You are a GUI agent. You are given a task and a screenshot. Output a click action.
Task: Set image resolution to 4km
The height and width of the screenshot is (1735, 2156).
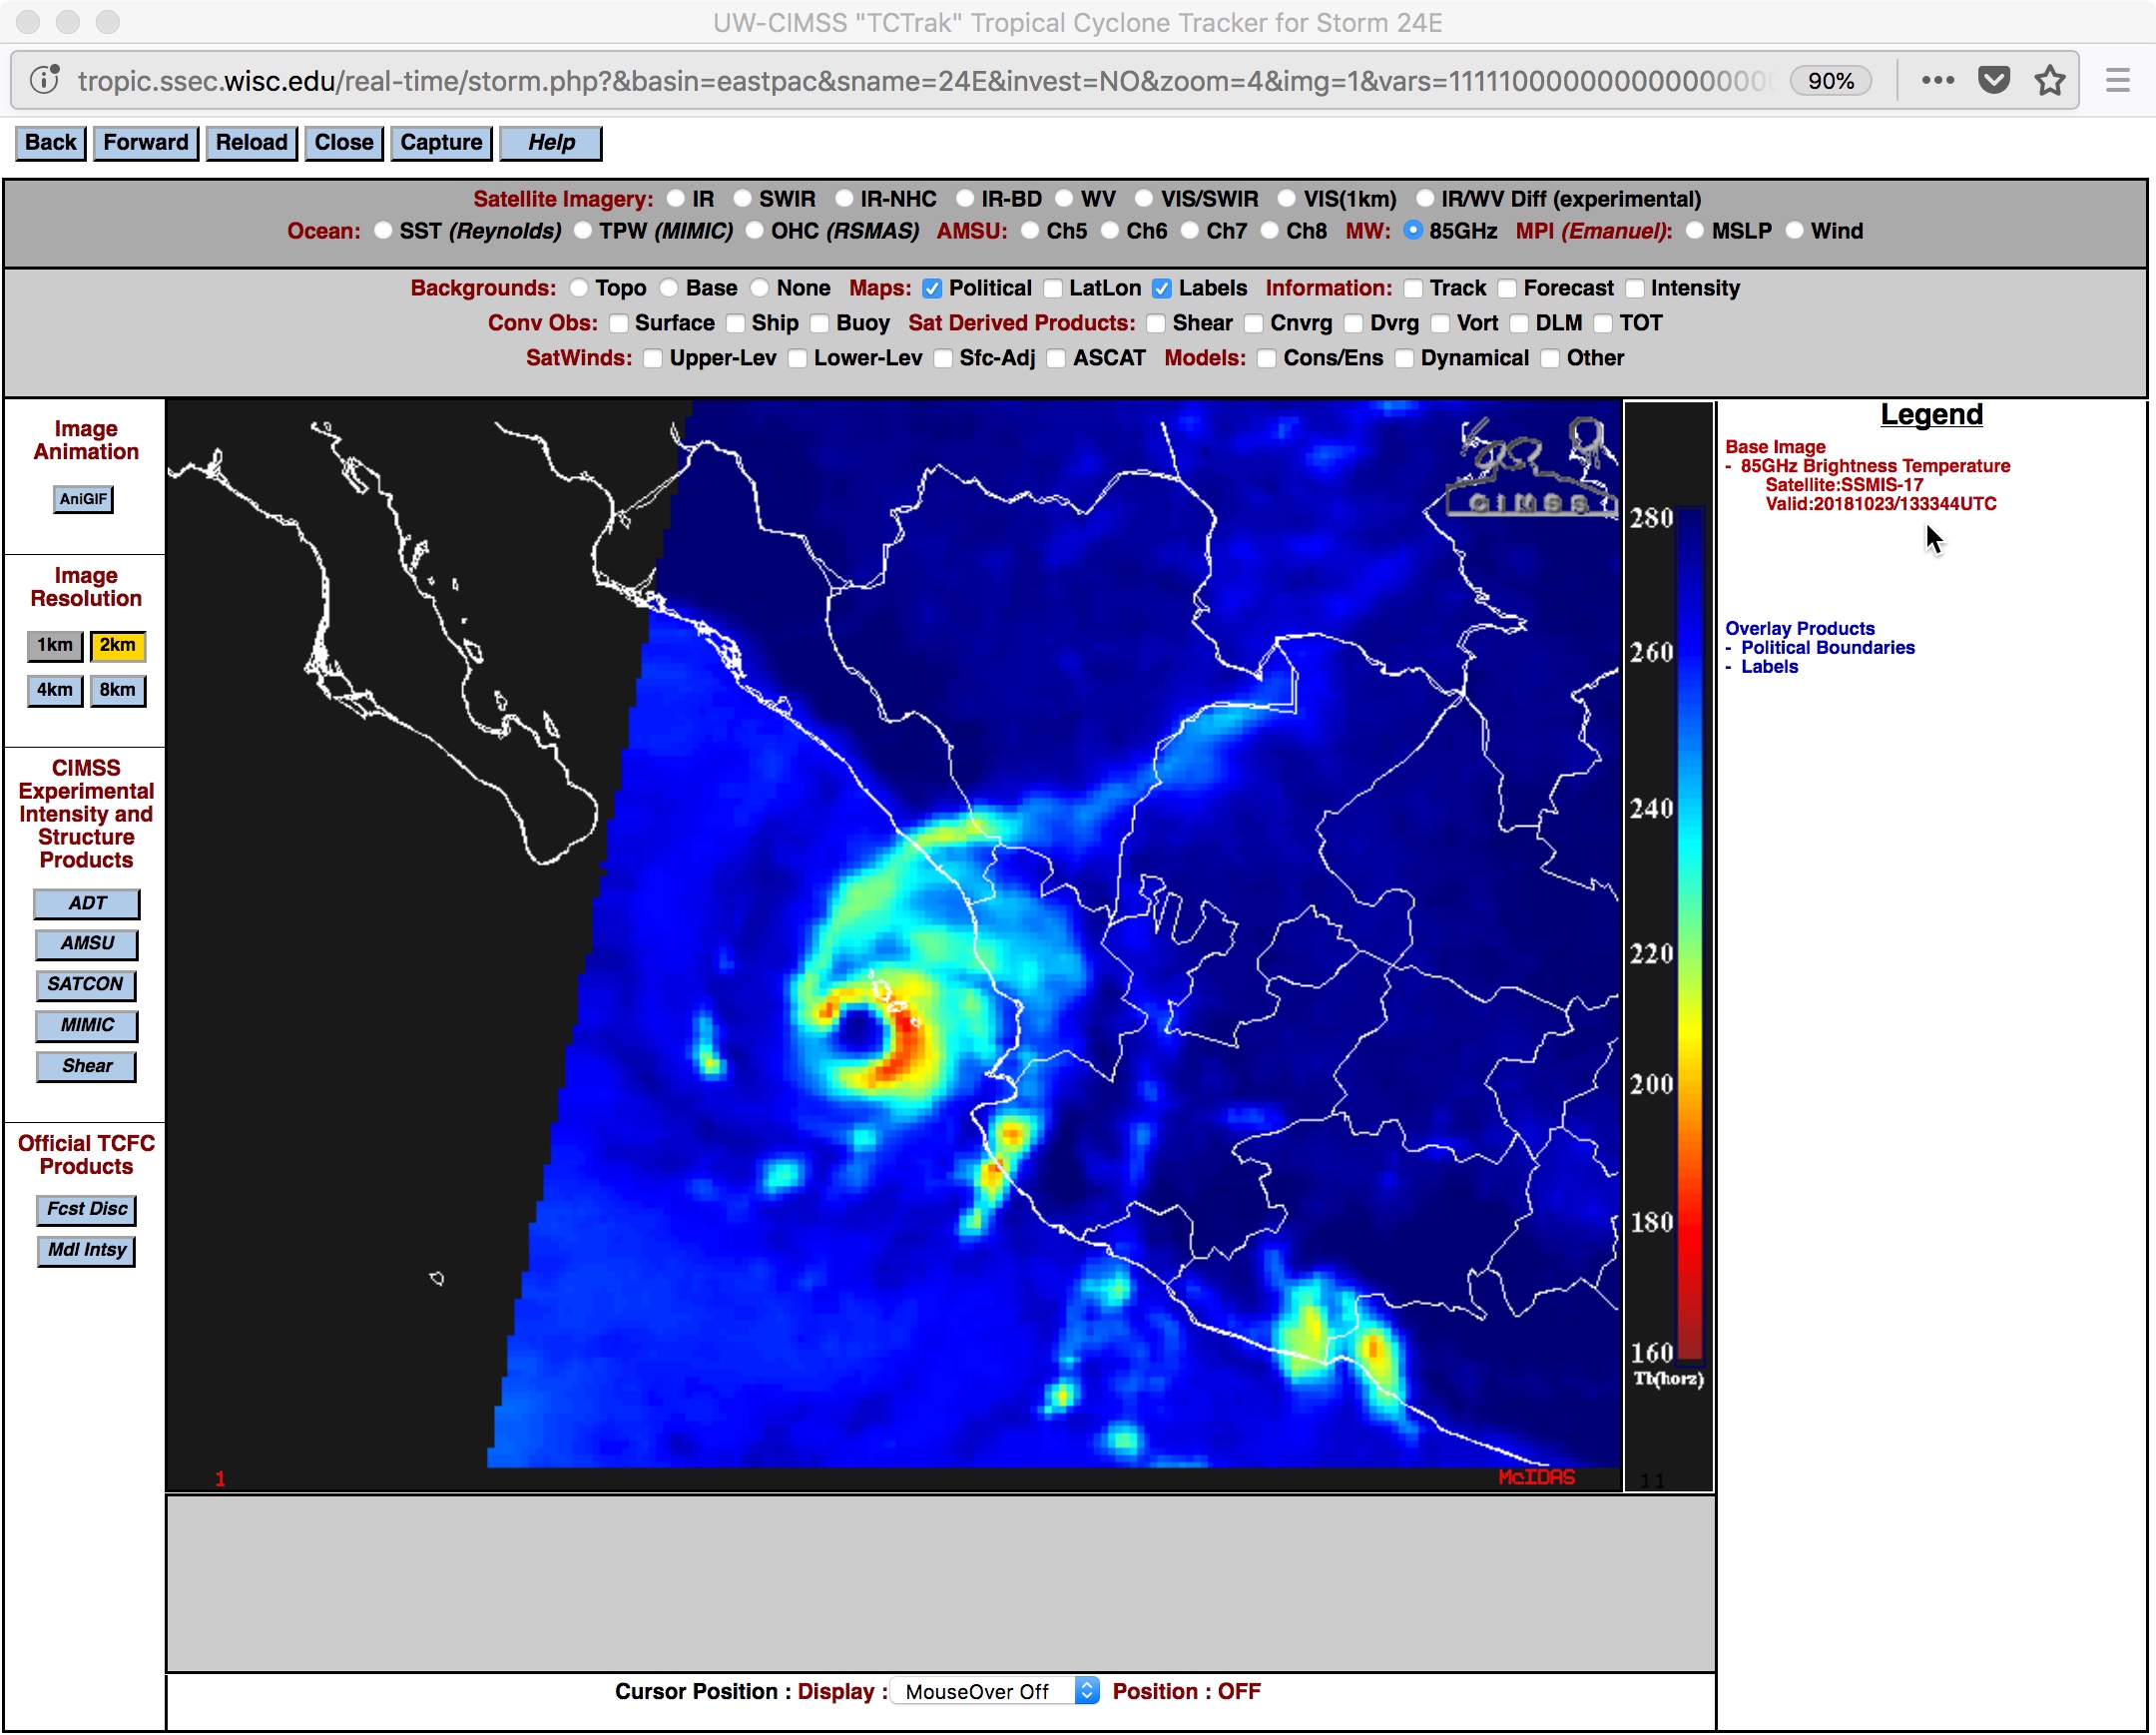[x=55, y=690]
